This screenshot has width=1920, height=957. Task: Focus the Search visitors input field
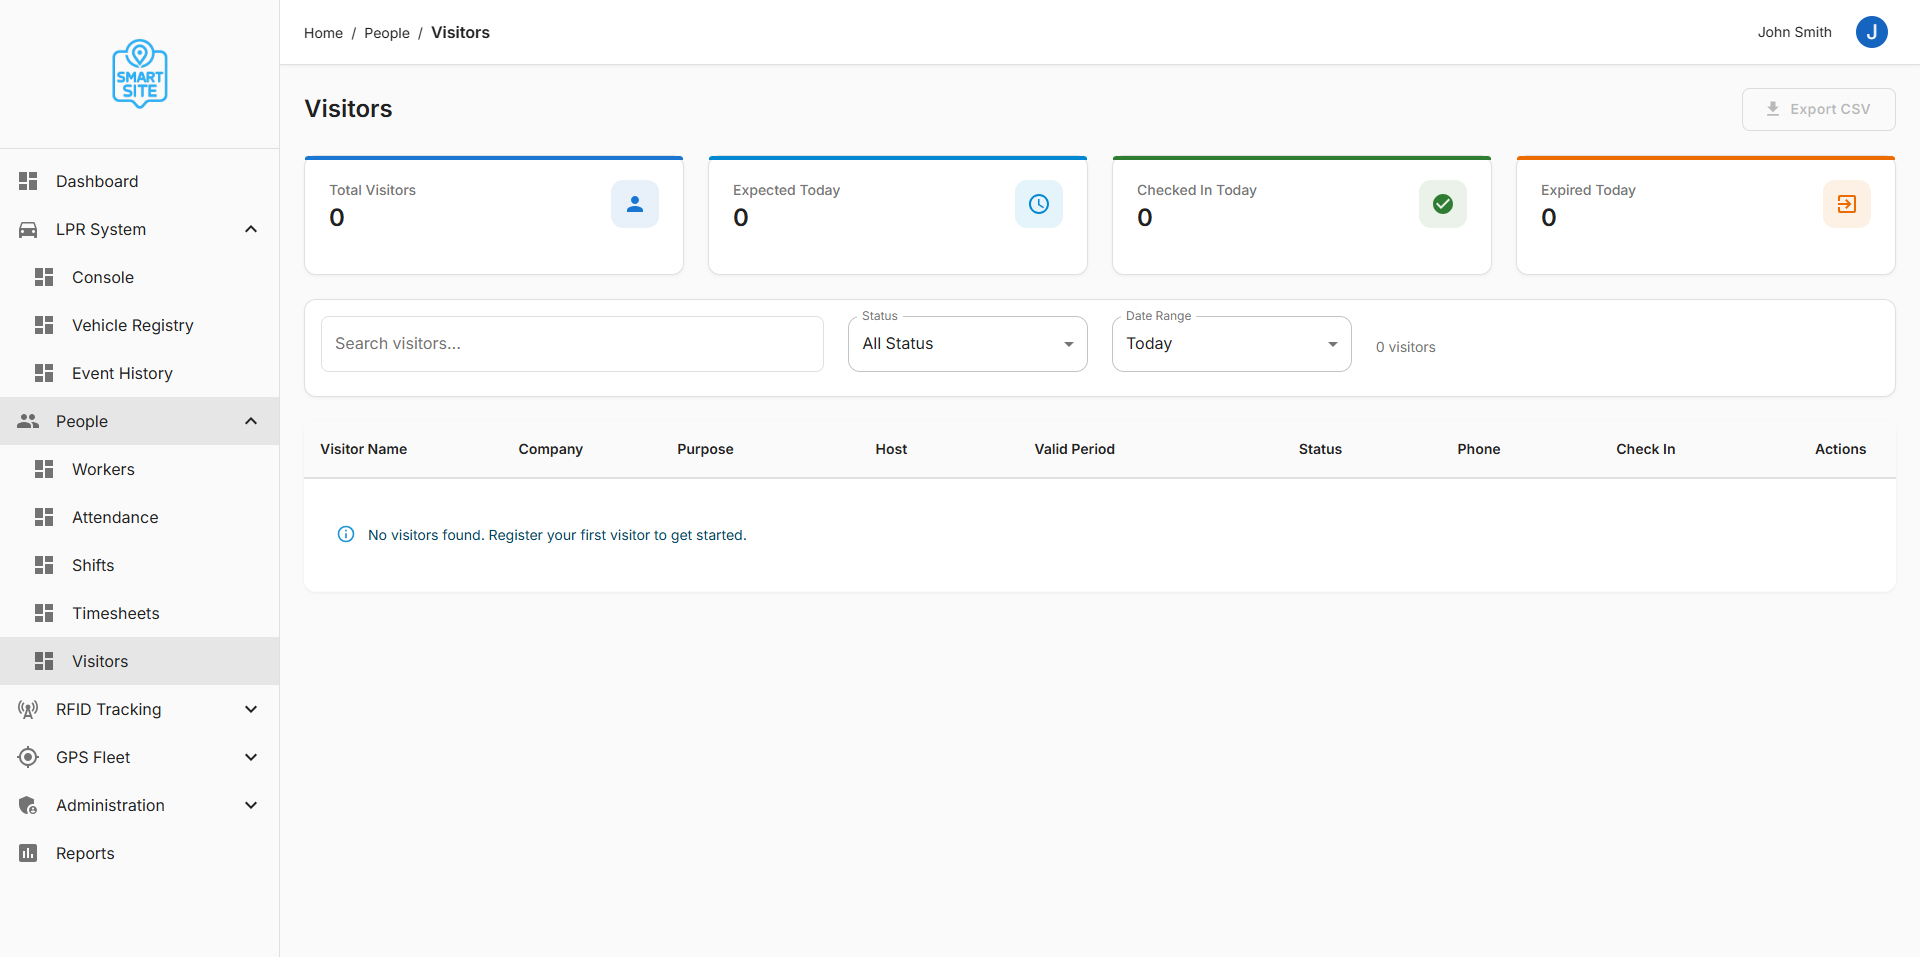point(572,344)
